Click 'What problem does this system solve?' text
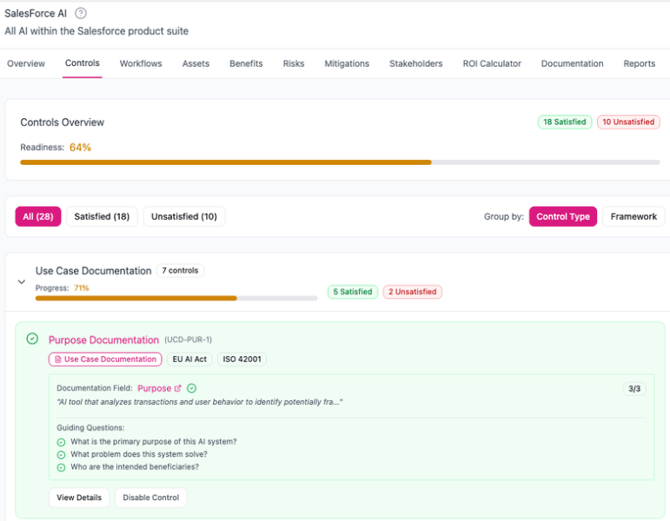 pyautogui.click(x=139, y=454)
